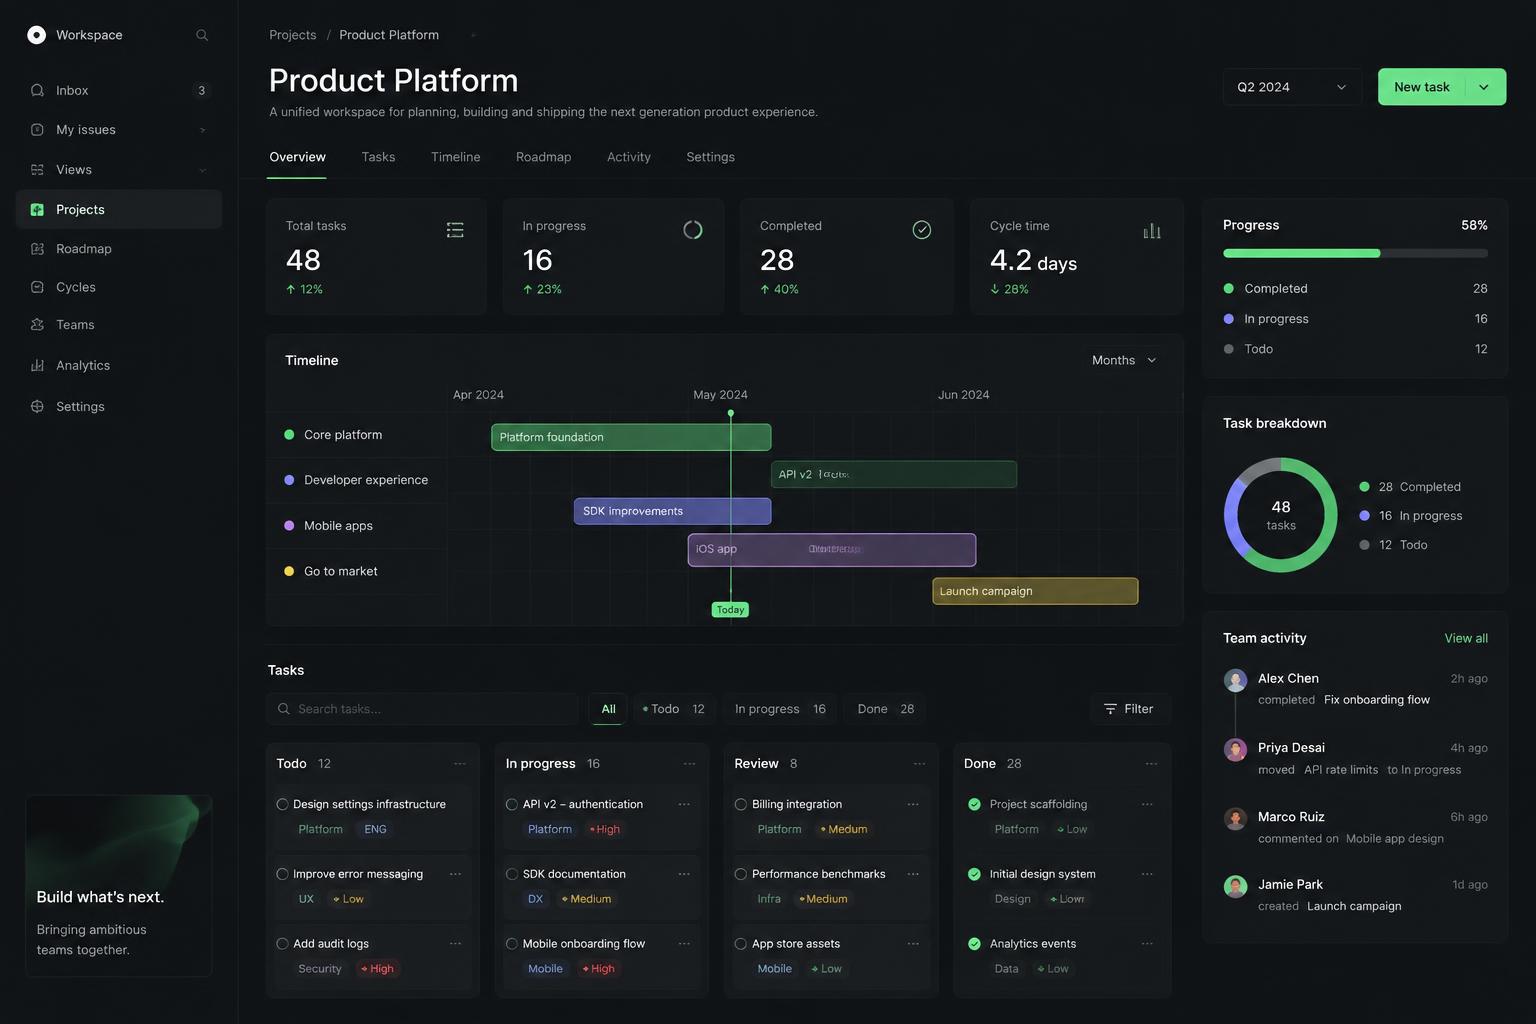
Task: Mark Design settings infrastructure as complete
Action: coord(282,804)
